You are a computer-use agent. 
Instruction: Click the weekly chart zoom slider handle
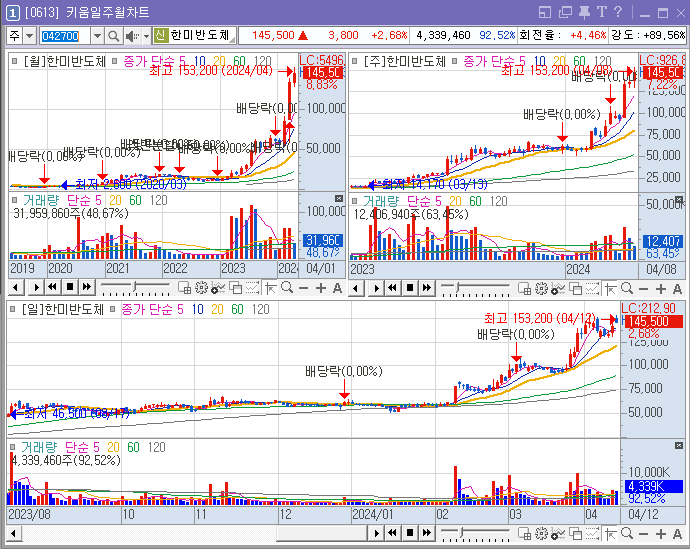[458, 288]
